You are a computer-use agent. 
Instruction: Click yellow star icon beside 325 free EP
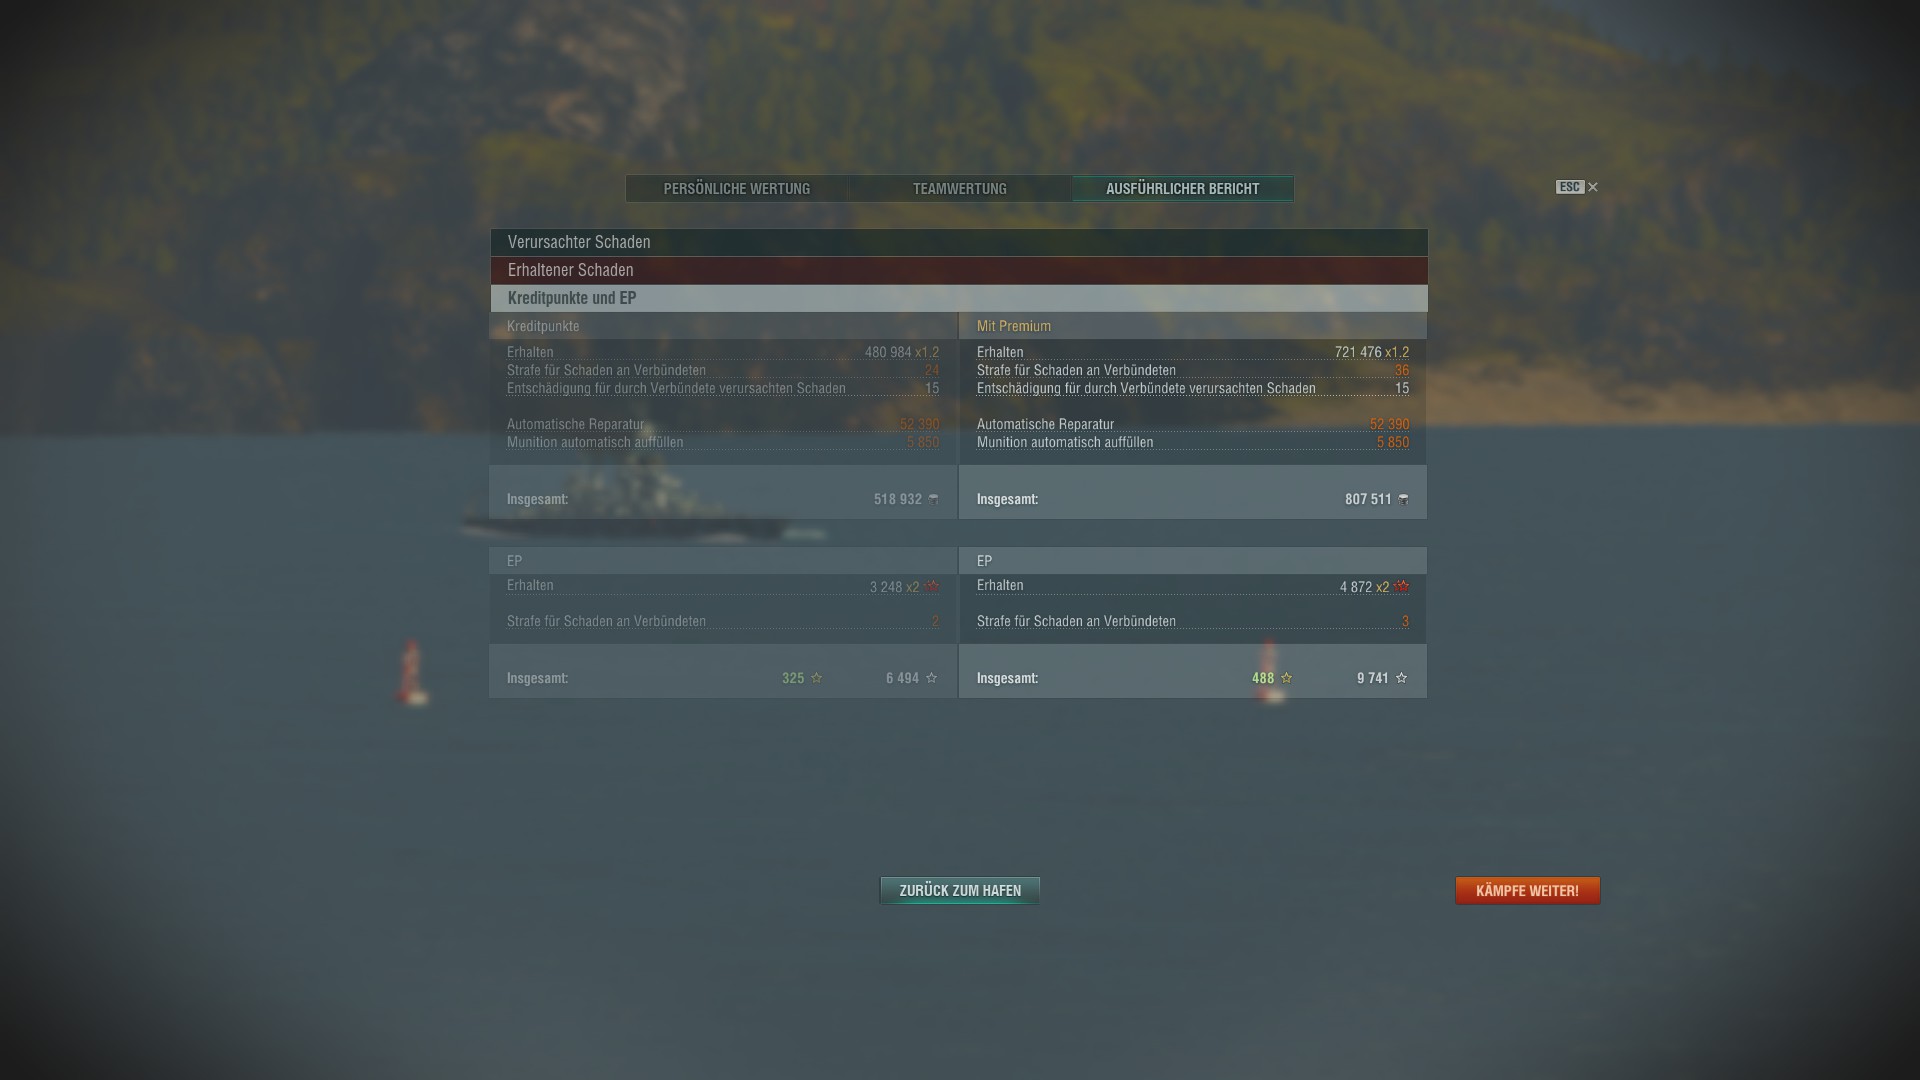click(816, 678)
